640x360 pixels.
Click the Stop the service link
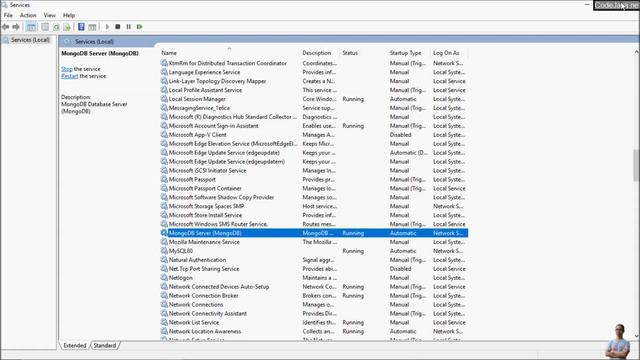(x=67, y=69)
